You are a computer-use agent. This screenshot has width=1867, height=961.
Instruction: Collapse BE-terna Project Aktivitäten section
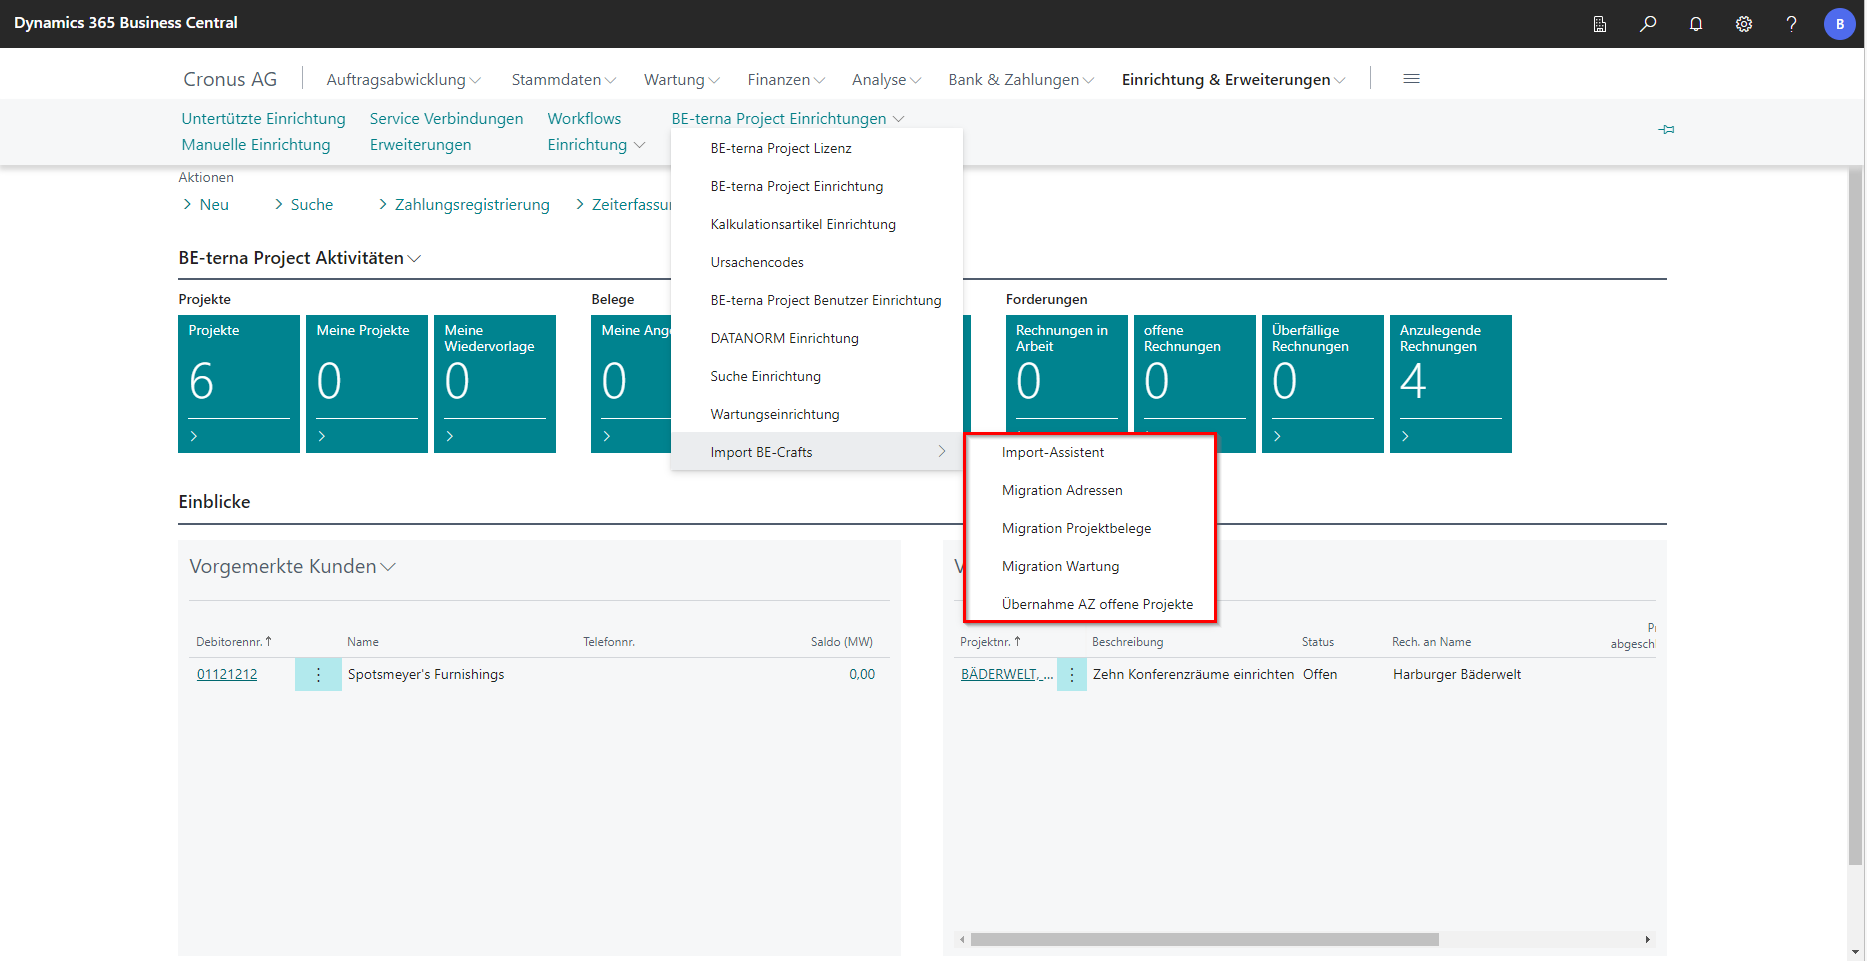414,259
